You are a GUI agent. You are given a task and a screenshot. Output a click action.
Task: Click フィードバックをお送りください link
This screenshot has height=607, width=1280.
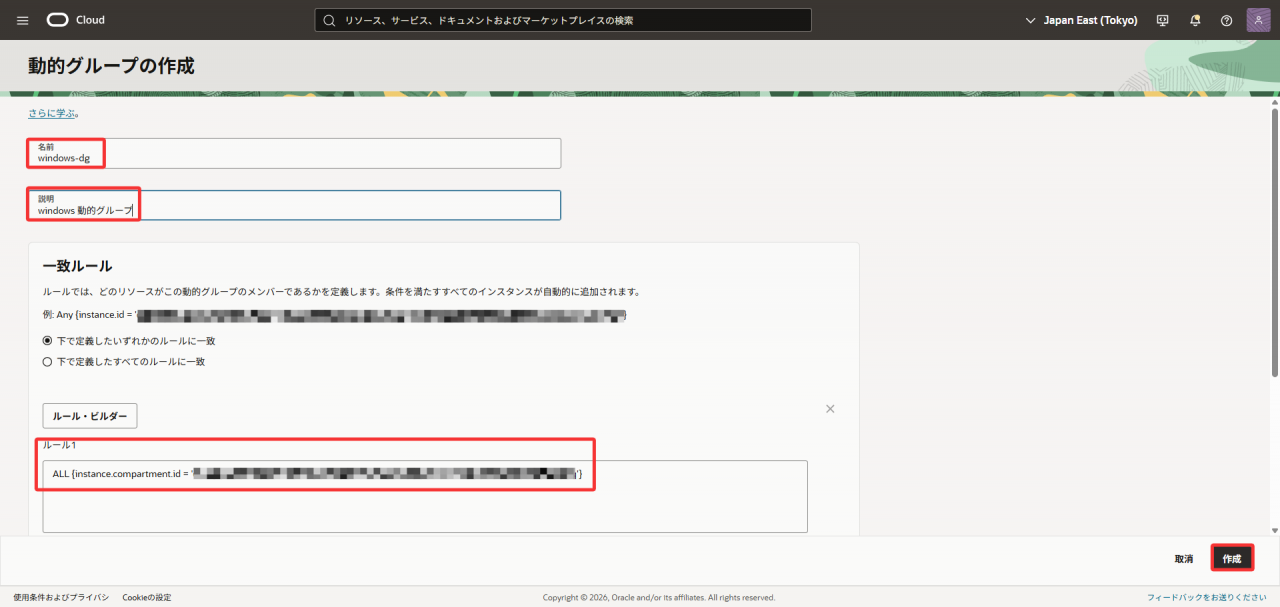coord(1207,597)
